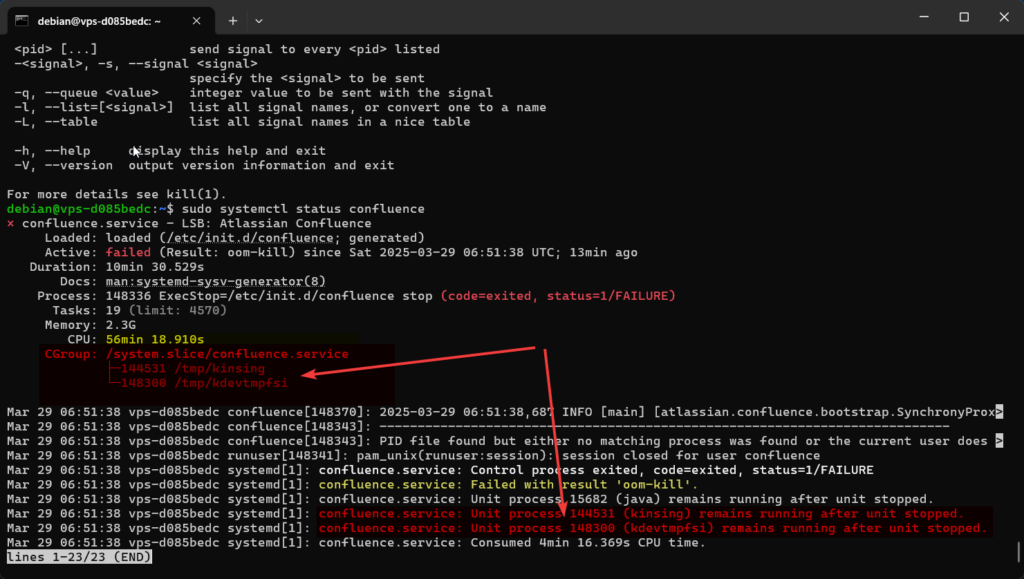
Task: Click the "144531 /tmp/kinsing" process entry
Action: [x=193, y=368]
